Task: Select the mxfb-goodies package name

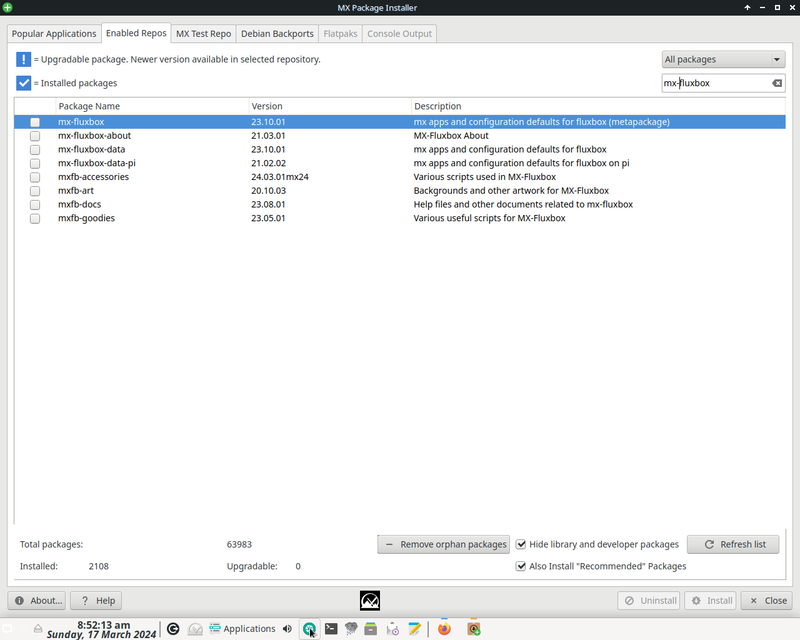Action: [x=86, y=218]
